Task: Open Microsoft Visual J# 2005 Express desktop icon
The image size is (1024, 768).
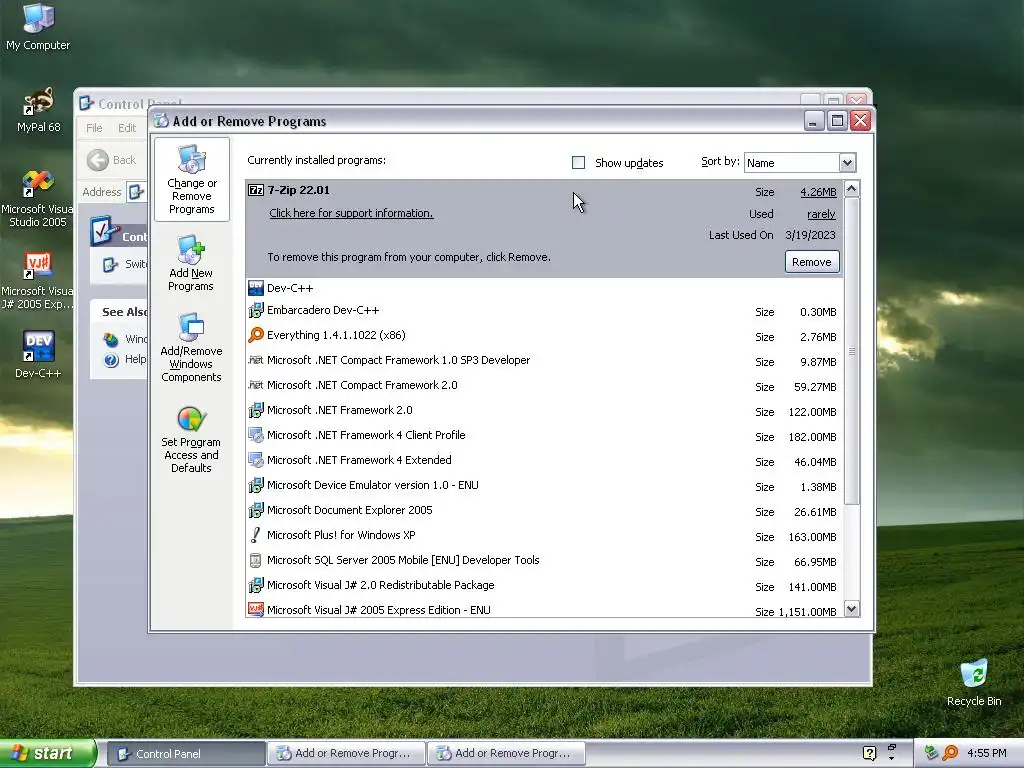Action: (x=38, y=266)
